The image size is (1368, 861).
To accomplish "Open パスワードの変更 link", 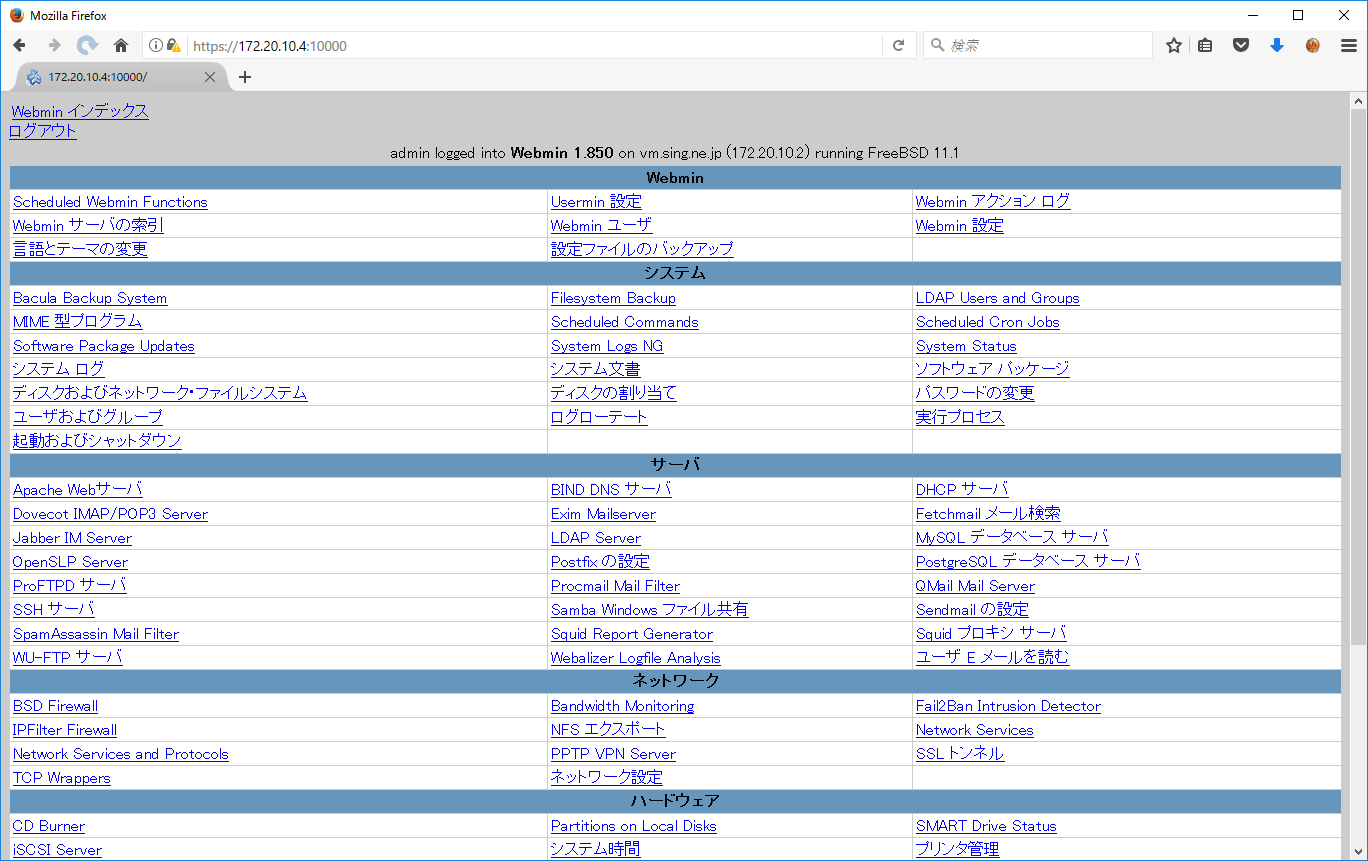I will 975,393.
